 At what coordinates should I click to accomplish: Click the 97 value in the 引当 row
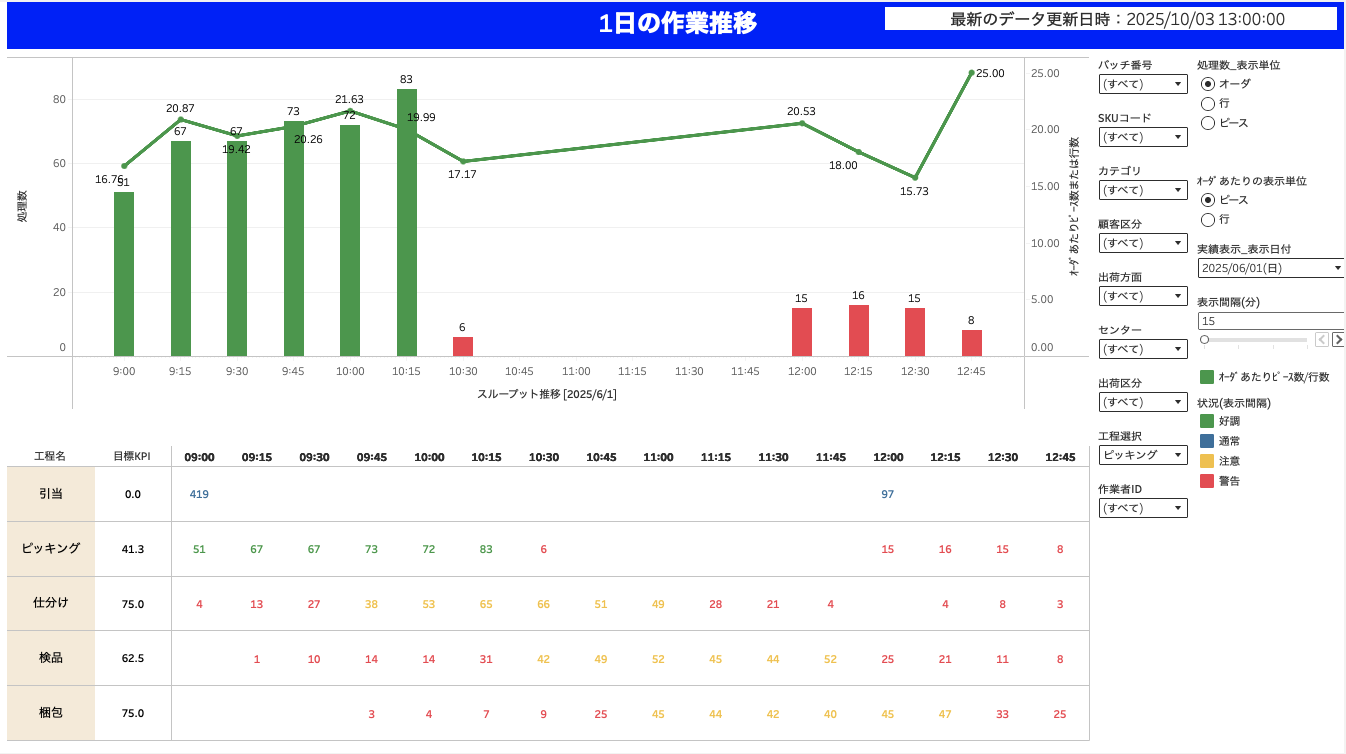point(888,494)
